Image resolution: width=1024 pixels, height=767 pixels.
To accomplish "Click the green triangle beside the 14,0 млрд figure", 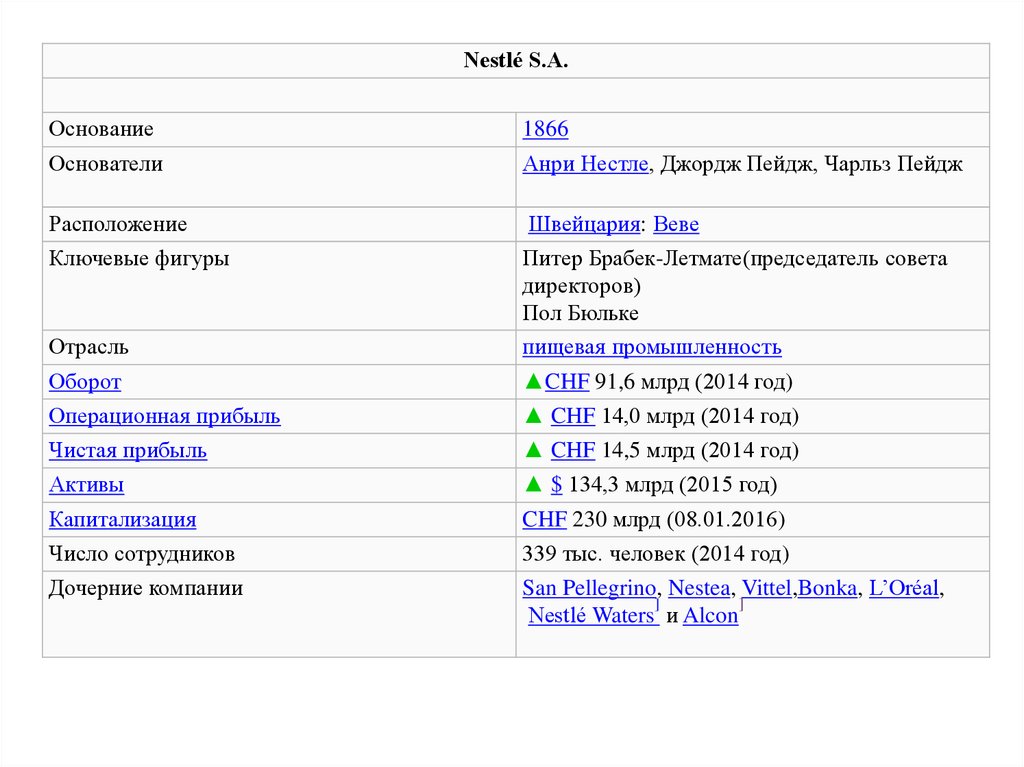I will (532, 417).
